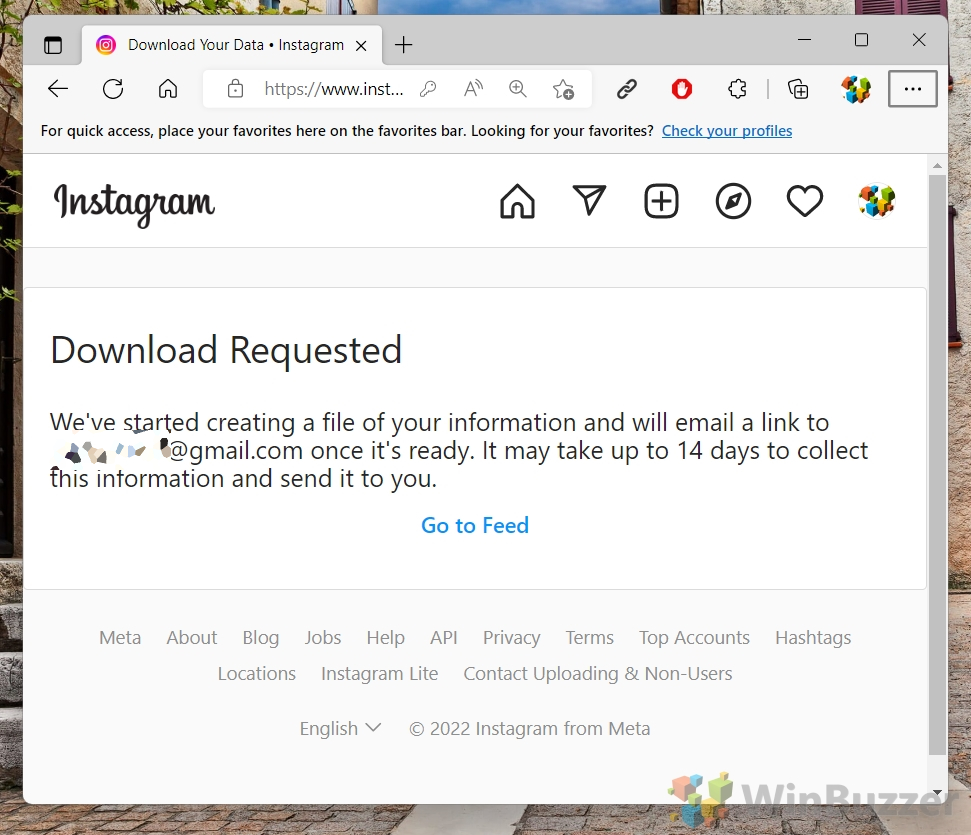Close the browser window
The width and height of the screenshot is (971, 835).
click(919, 40)
